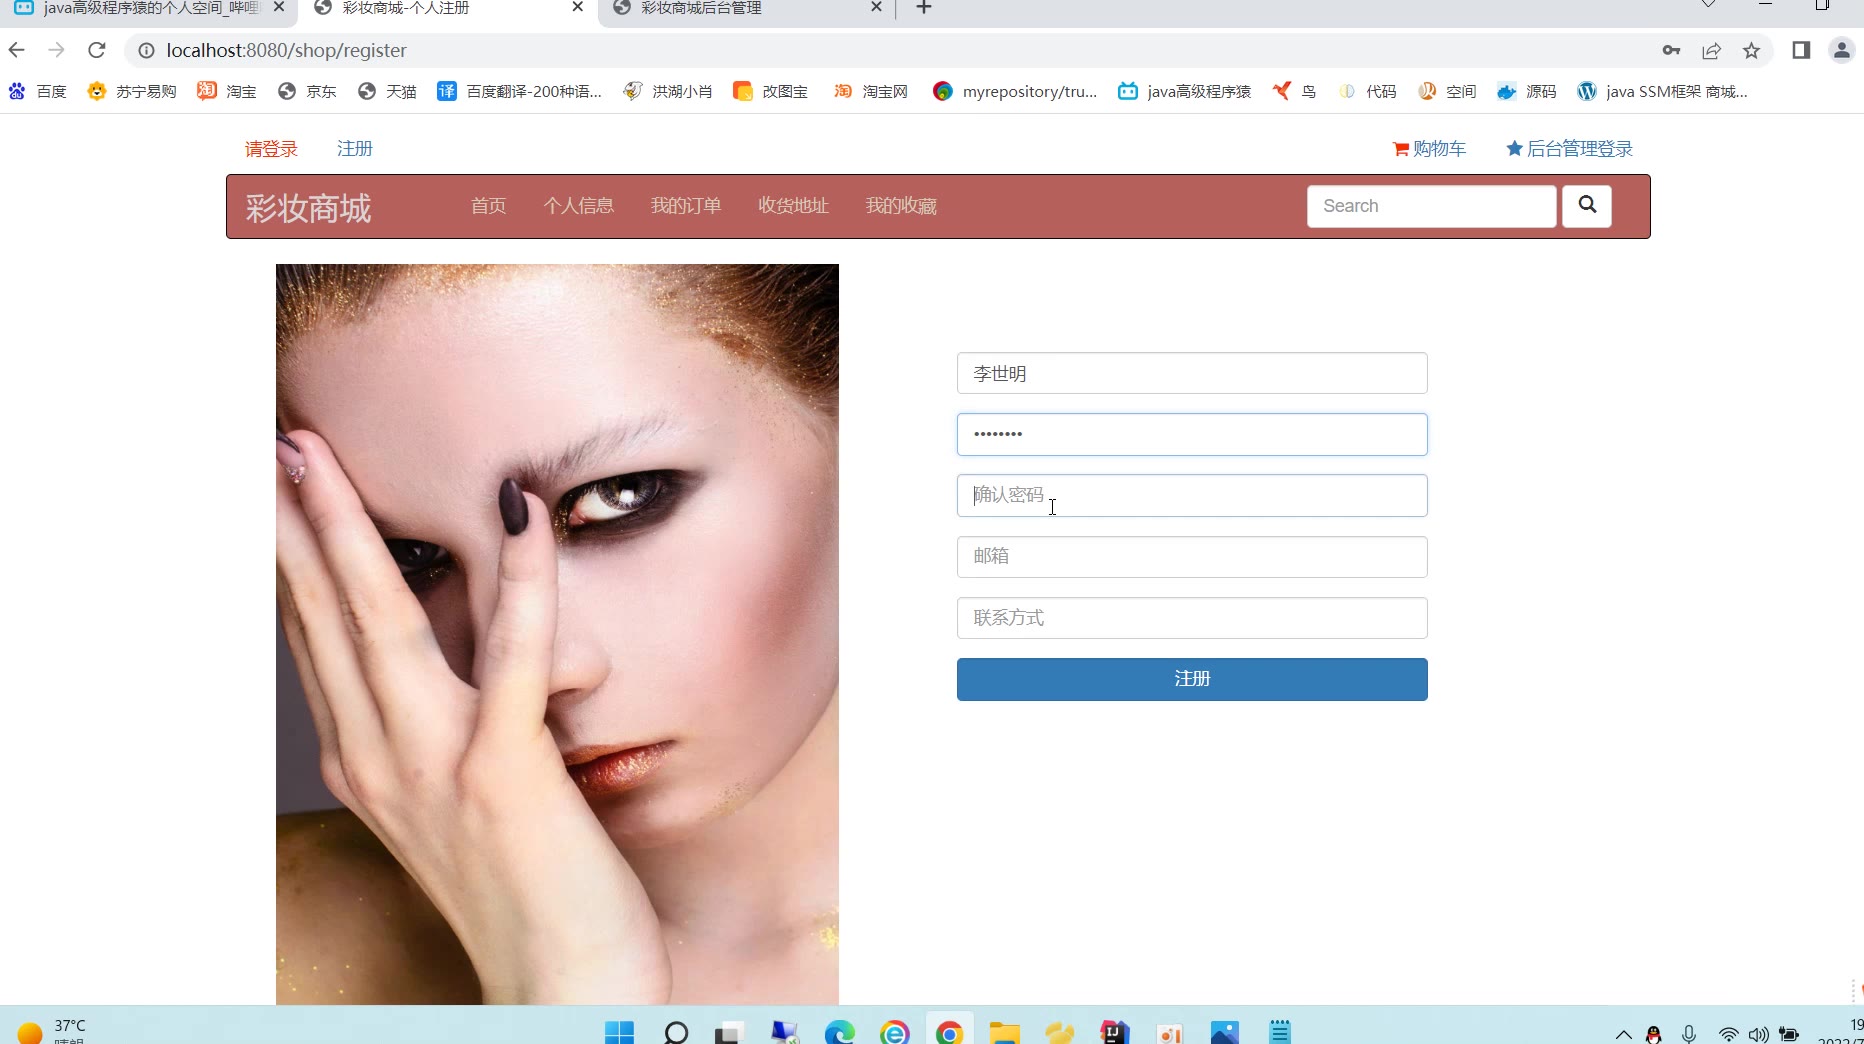Close the 彩妆商城后台管理 tab
The width and height of the screenshot is (1864, 1044).
pos(876,7)
